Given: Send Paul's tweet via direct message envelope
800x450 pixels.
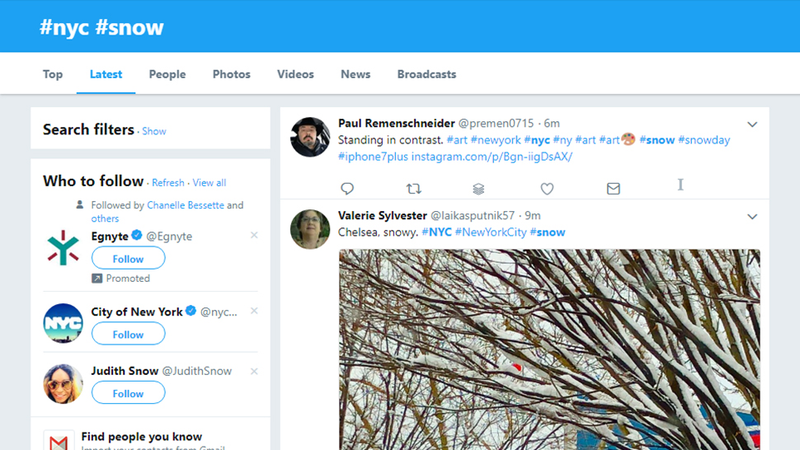Looking at the screenshot, I should tap(613, 189).
